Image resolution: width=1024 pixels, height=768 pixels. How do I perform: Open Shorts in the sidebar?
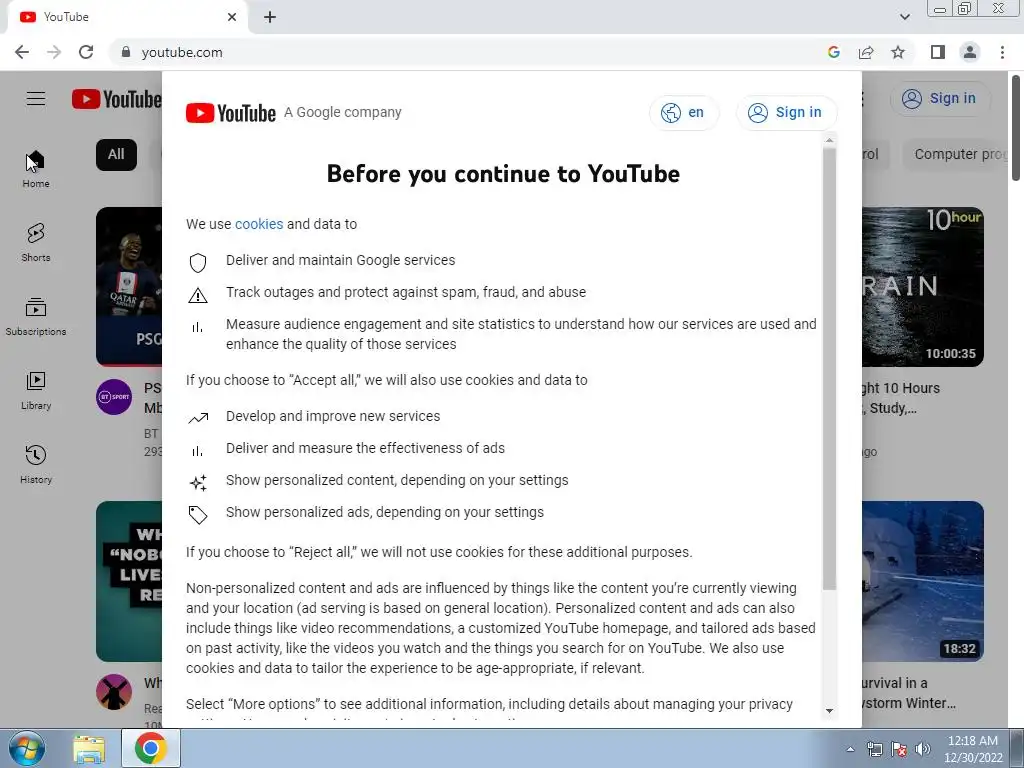point(36,243)
